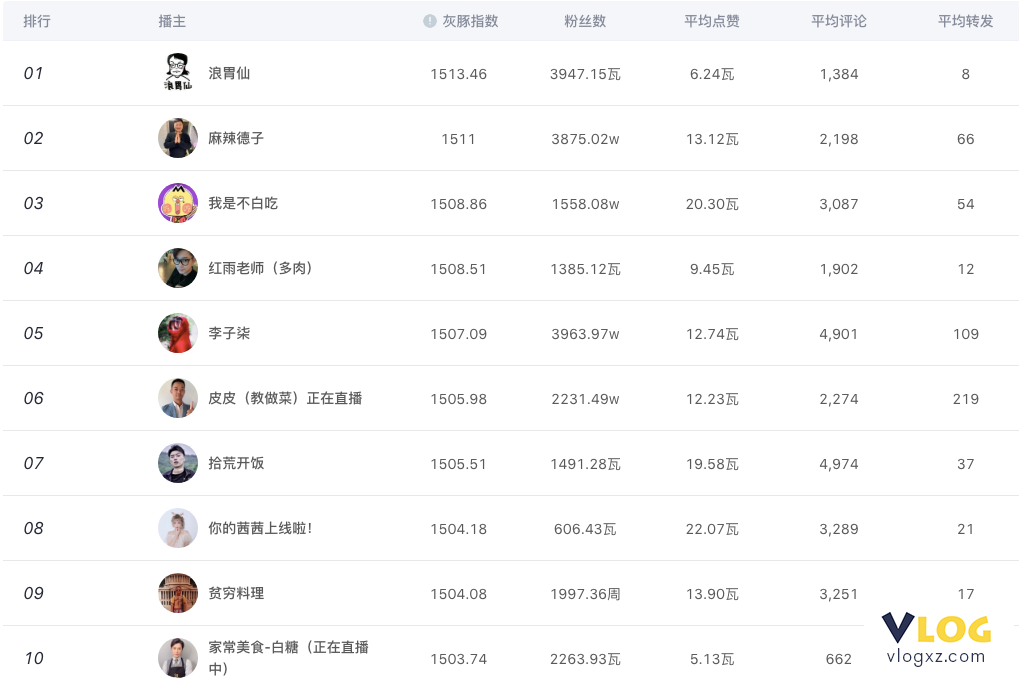The height and width of the screenshot is (683, 1019).
Task: Open 麻辣德子's avatar
Action: 177,138
